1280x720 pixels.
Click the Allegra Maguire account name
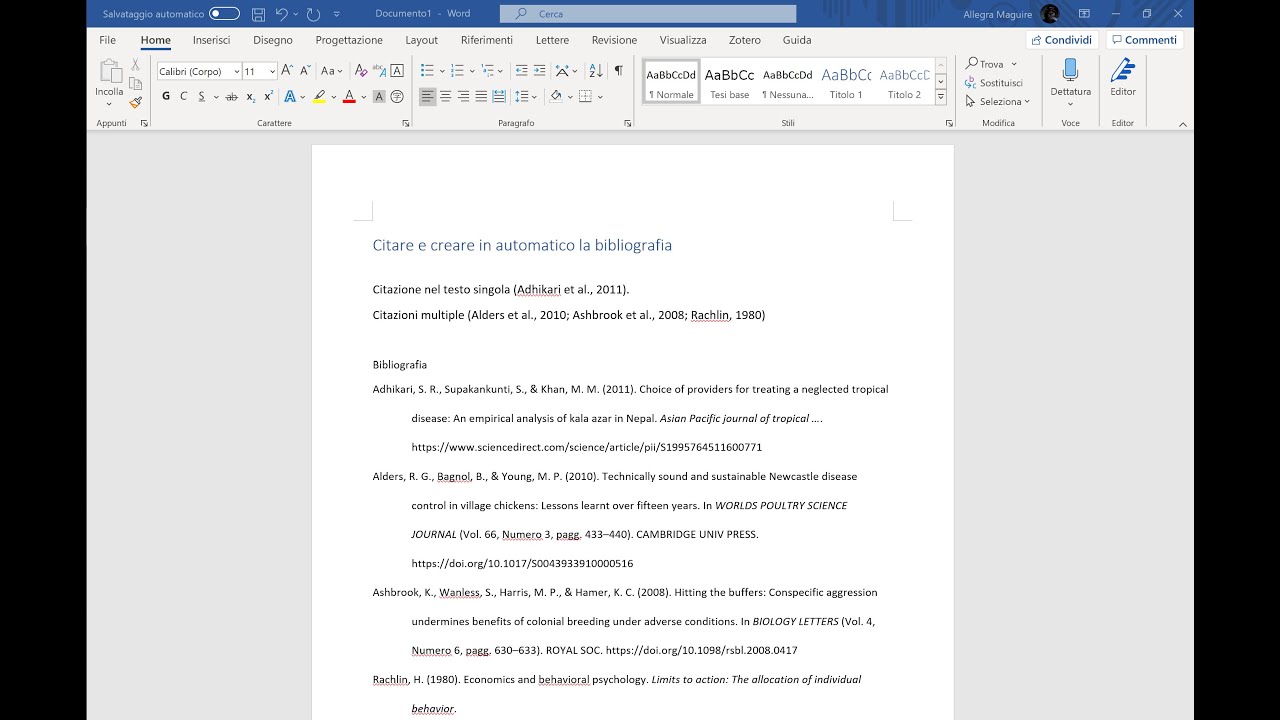pos(997,14)
